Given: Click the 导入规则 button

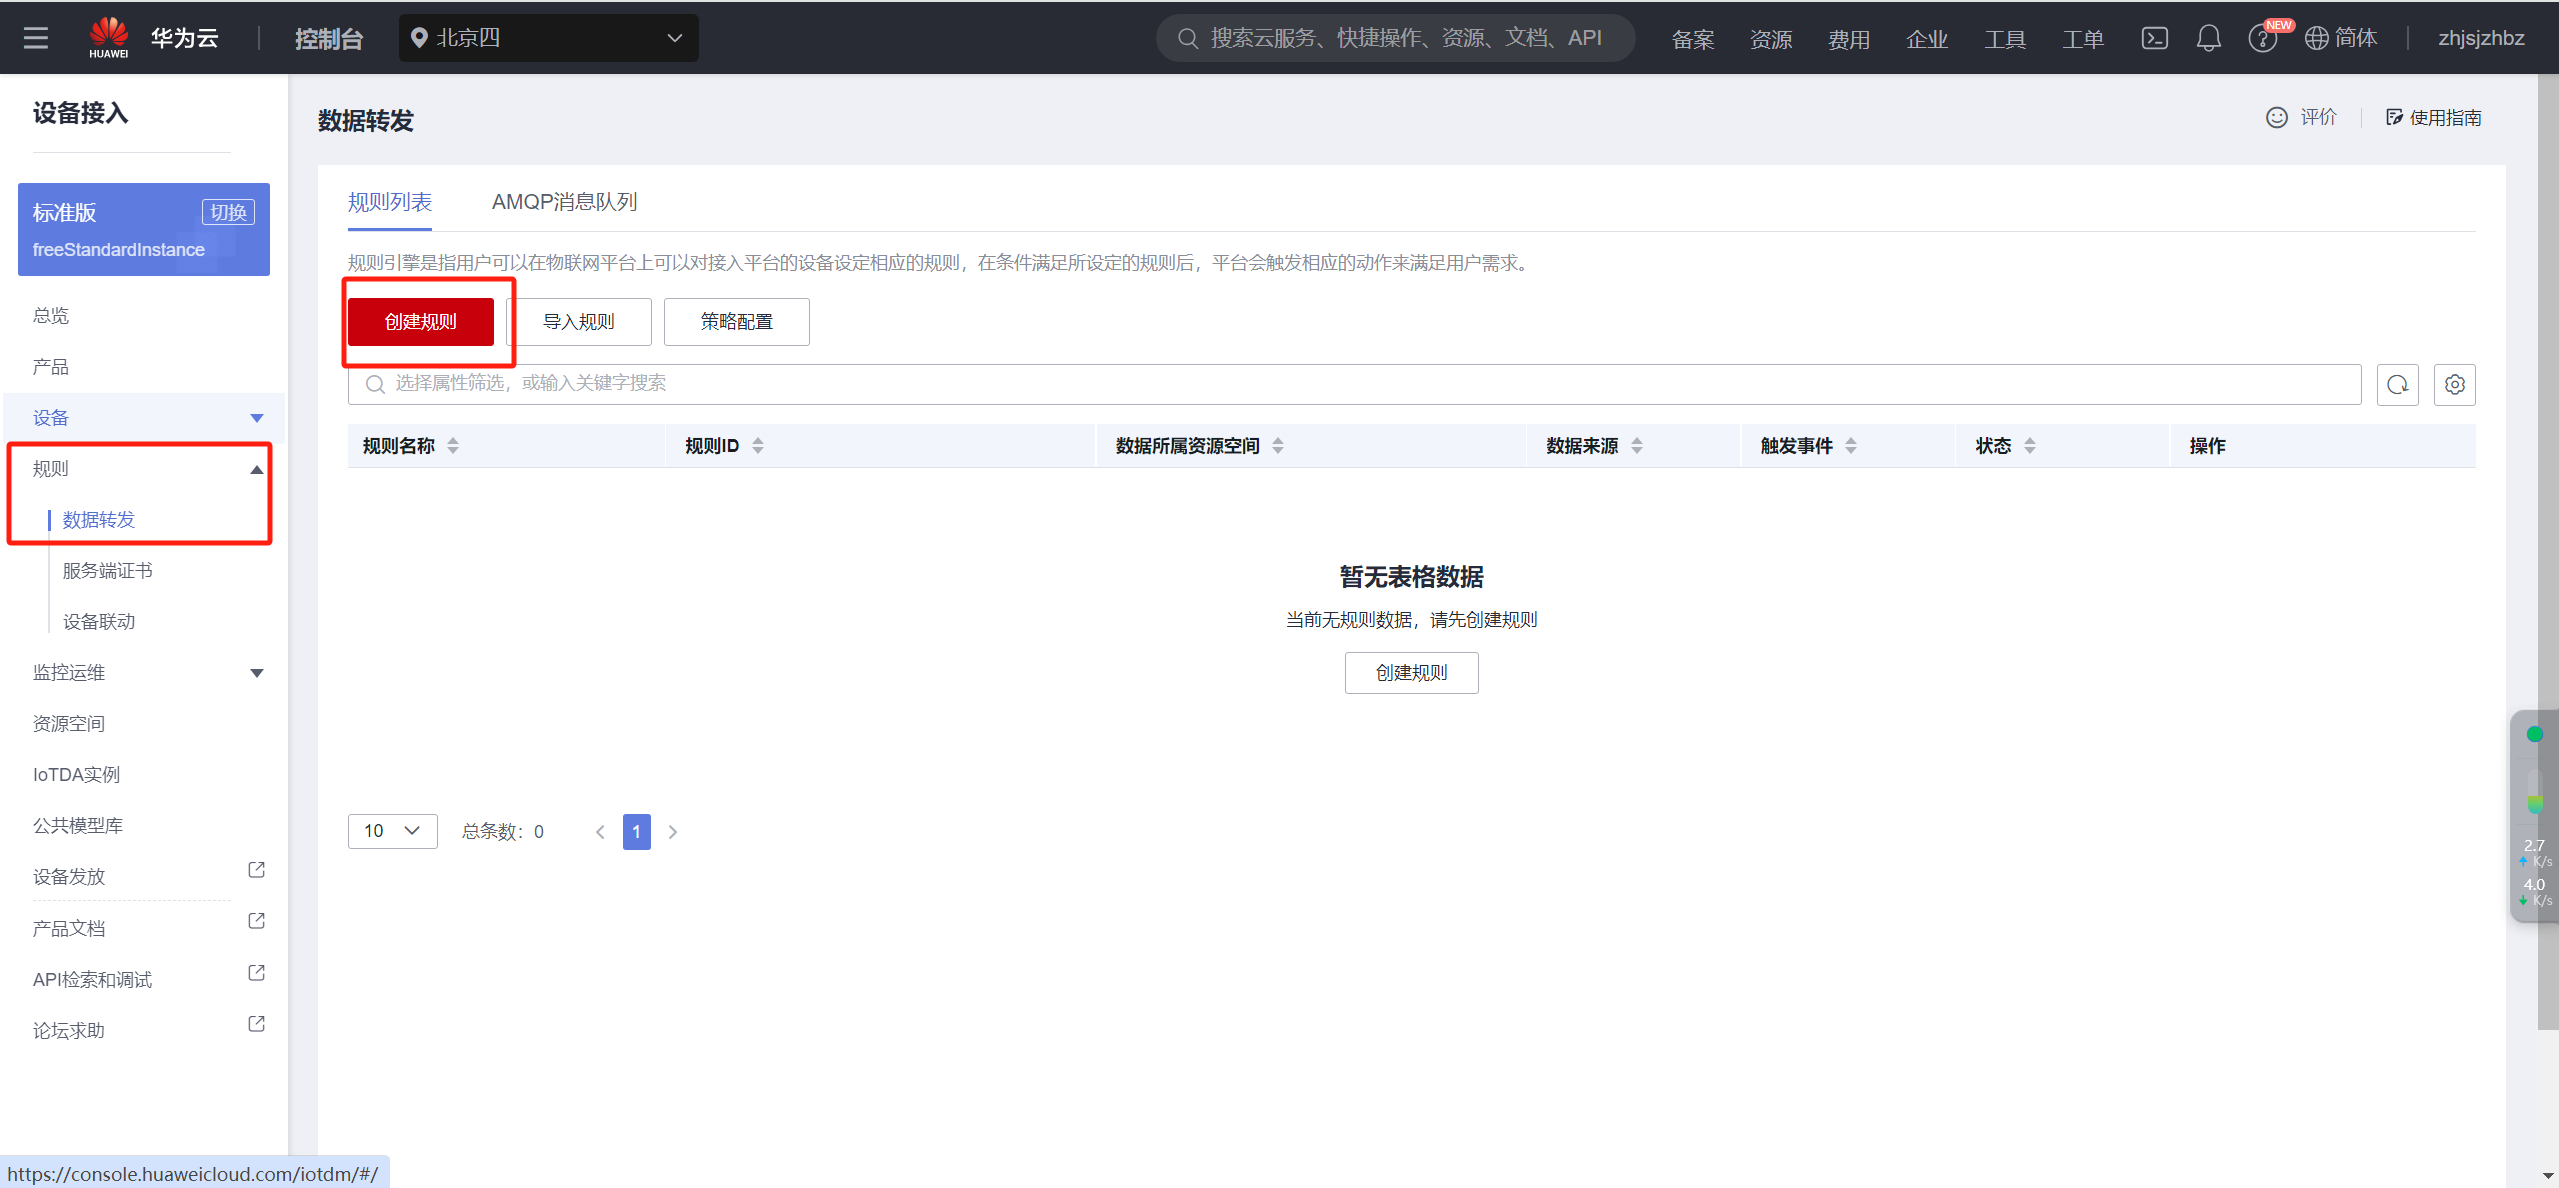Looking at the screenshot, I should tap(578, 322).
